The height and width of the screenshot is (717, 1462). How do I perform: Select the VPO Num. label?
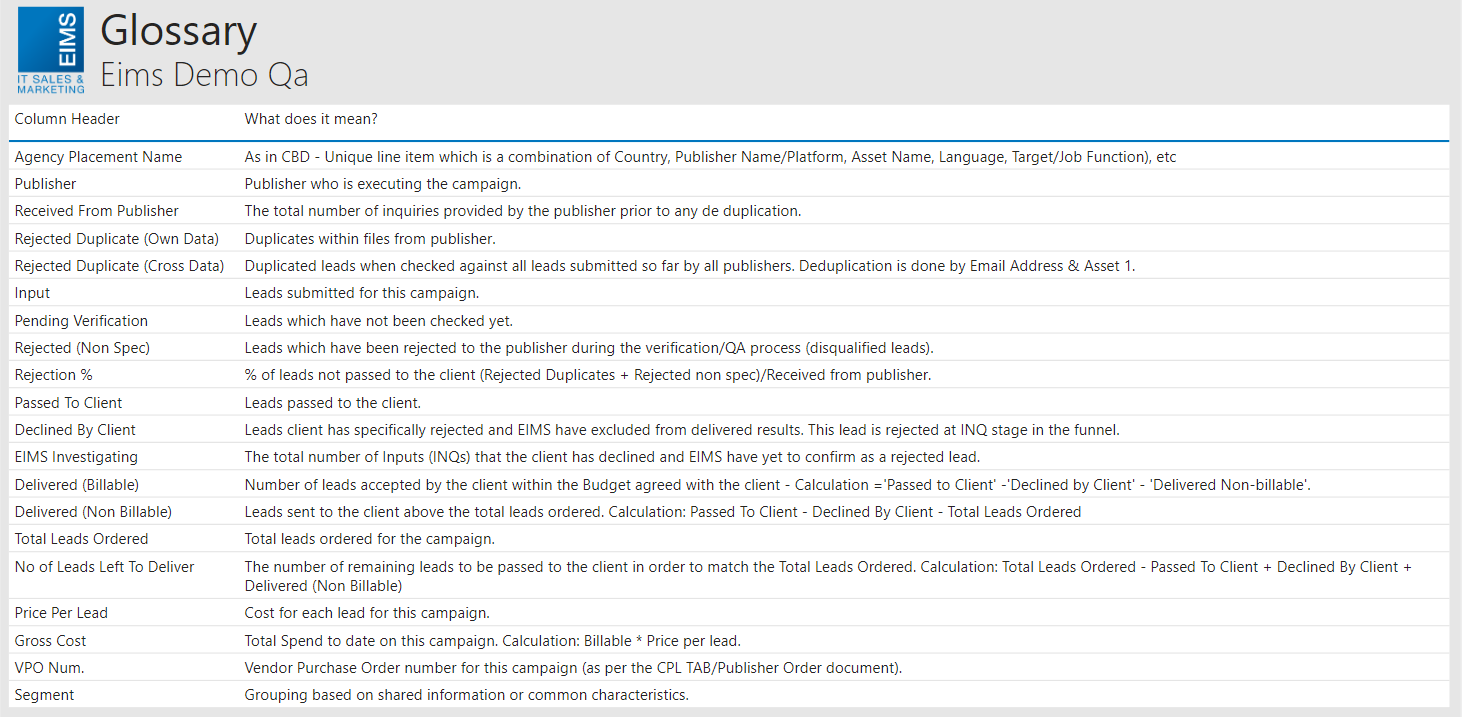48,668
